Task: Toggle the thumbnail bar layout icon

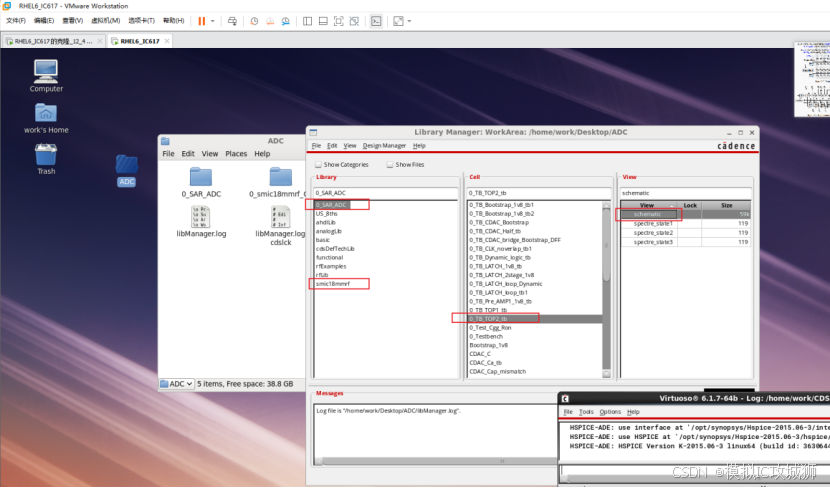Action: [x=323, y=21]
